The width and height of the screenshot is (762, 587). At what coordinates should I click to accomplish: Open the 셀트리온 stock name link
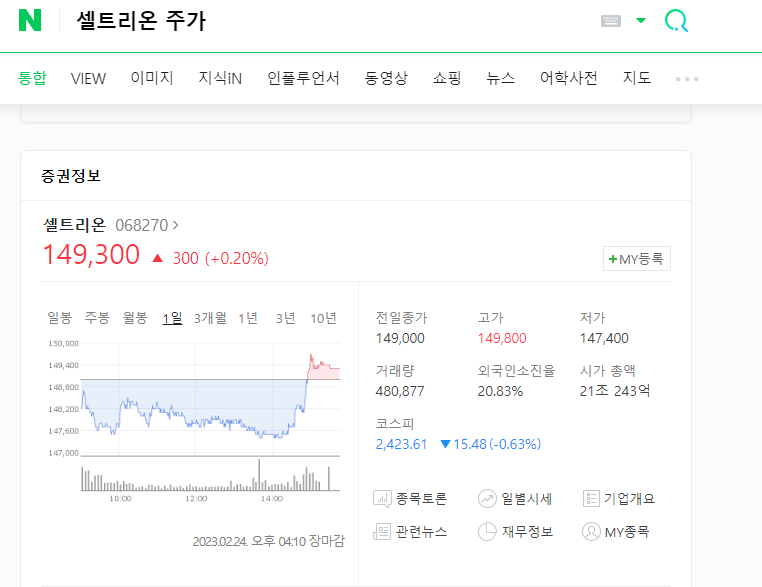tap(74, 225)
